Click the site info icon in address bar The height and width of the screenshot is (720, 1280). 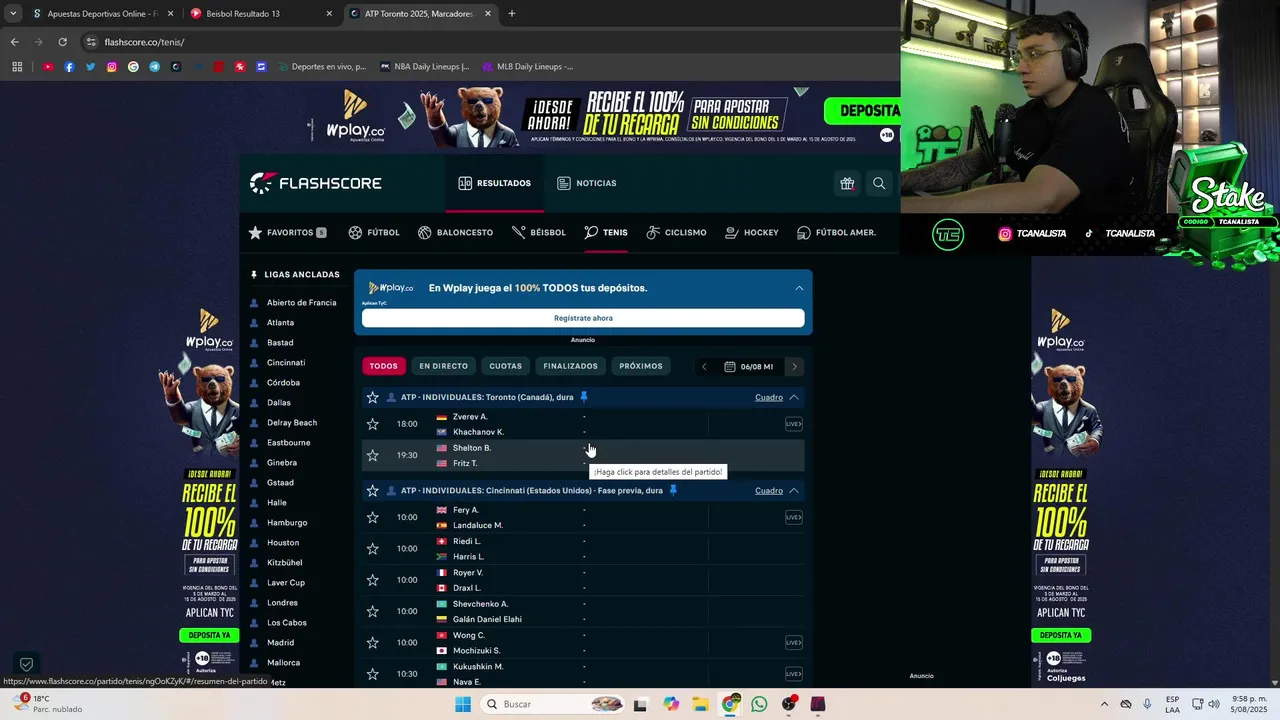91,42
